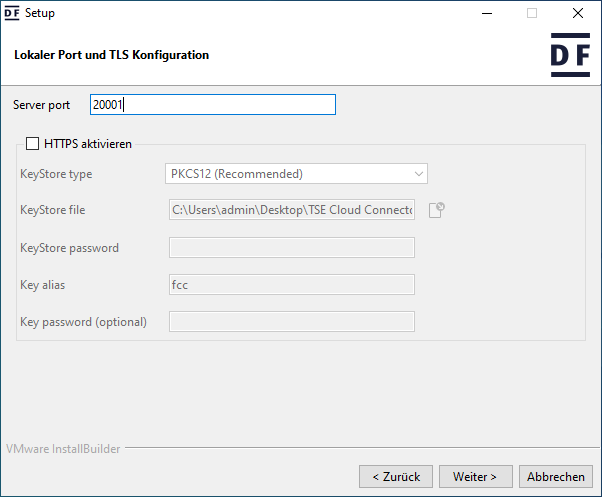Focus the KeyStore password field
The width and height of the screenshot is (602, 497).
tap(291, 248)
